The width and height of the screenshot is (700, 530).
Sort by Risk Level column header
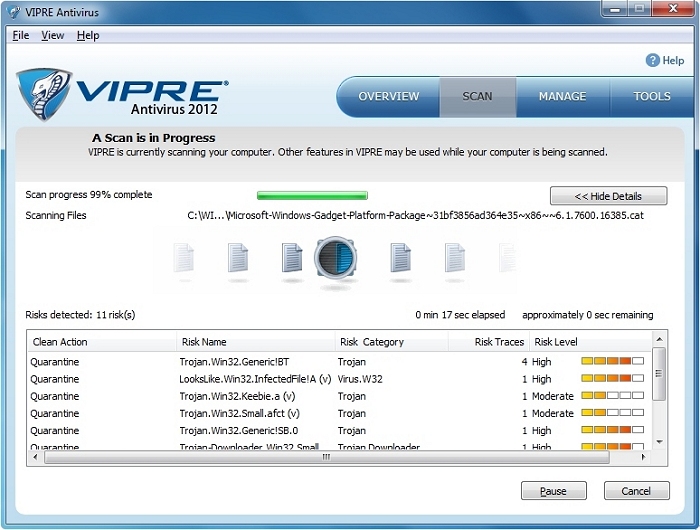(x=590, y=342)
